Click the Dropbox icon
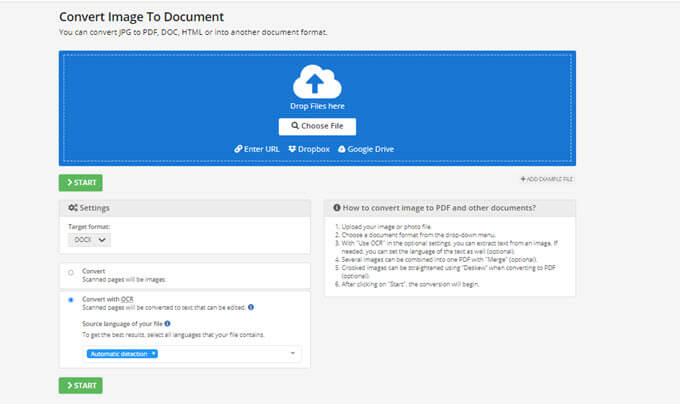 pos(292,149)
